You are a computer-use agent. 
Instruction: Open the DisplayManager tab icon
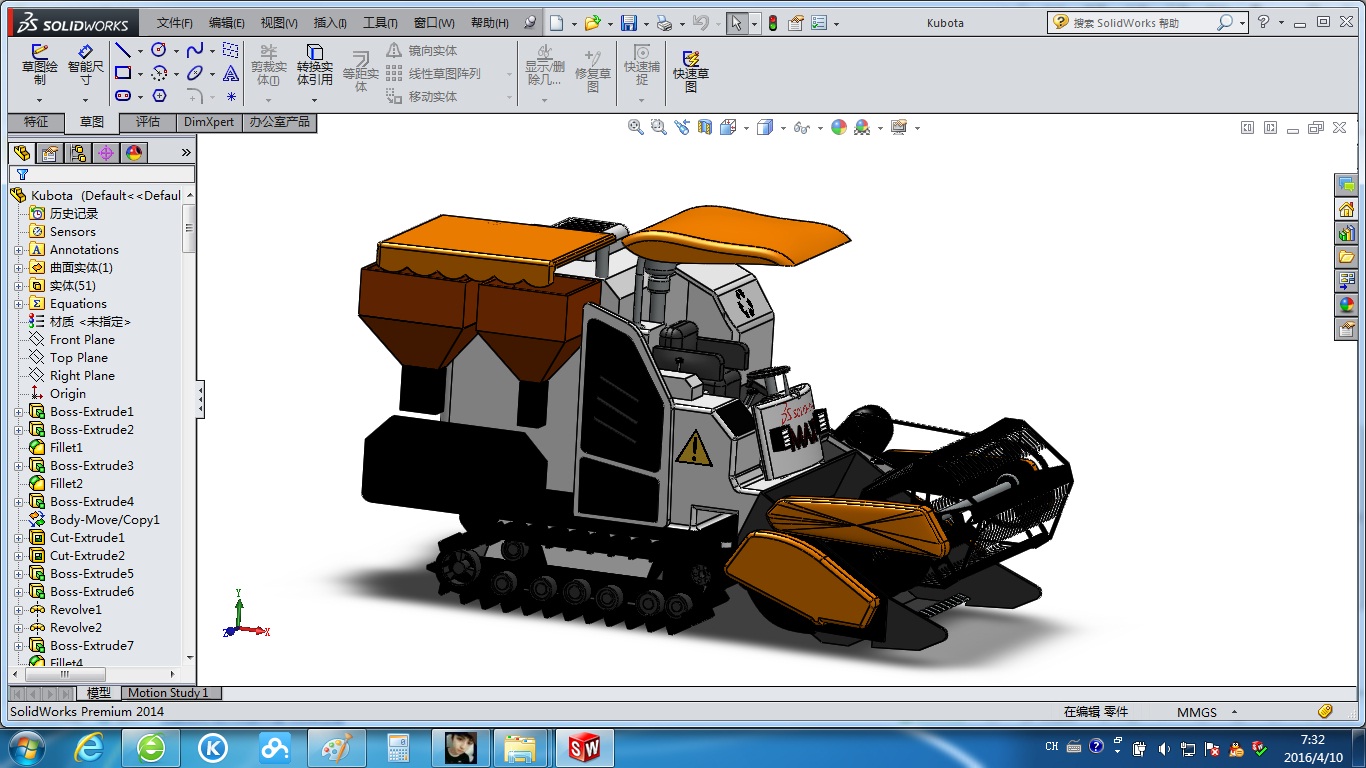tap(134, 153)
